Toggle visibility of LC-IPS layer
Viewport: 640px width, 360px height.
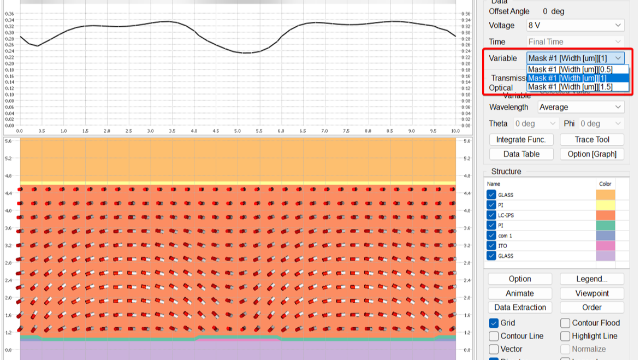tap(491, 215)
